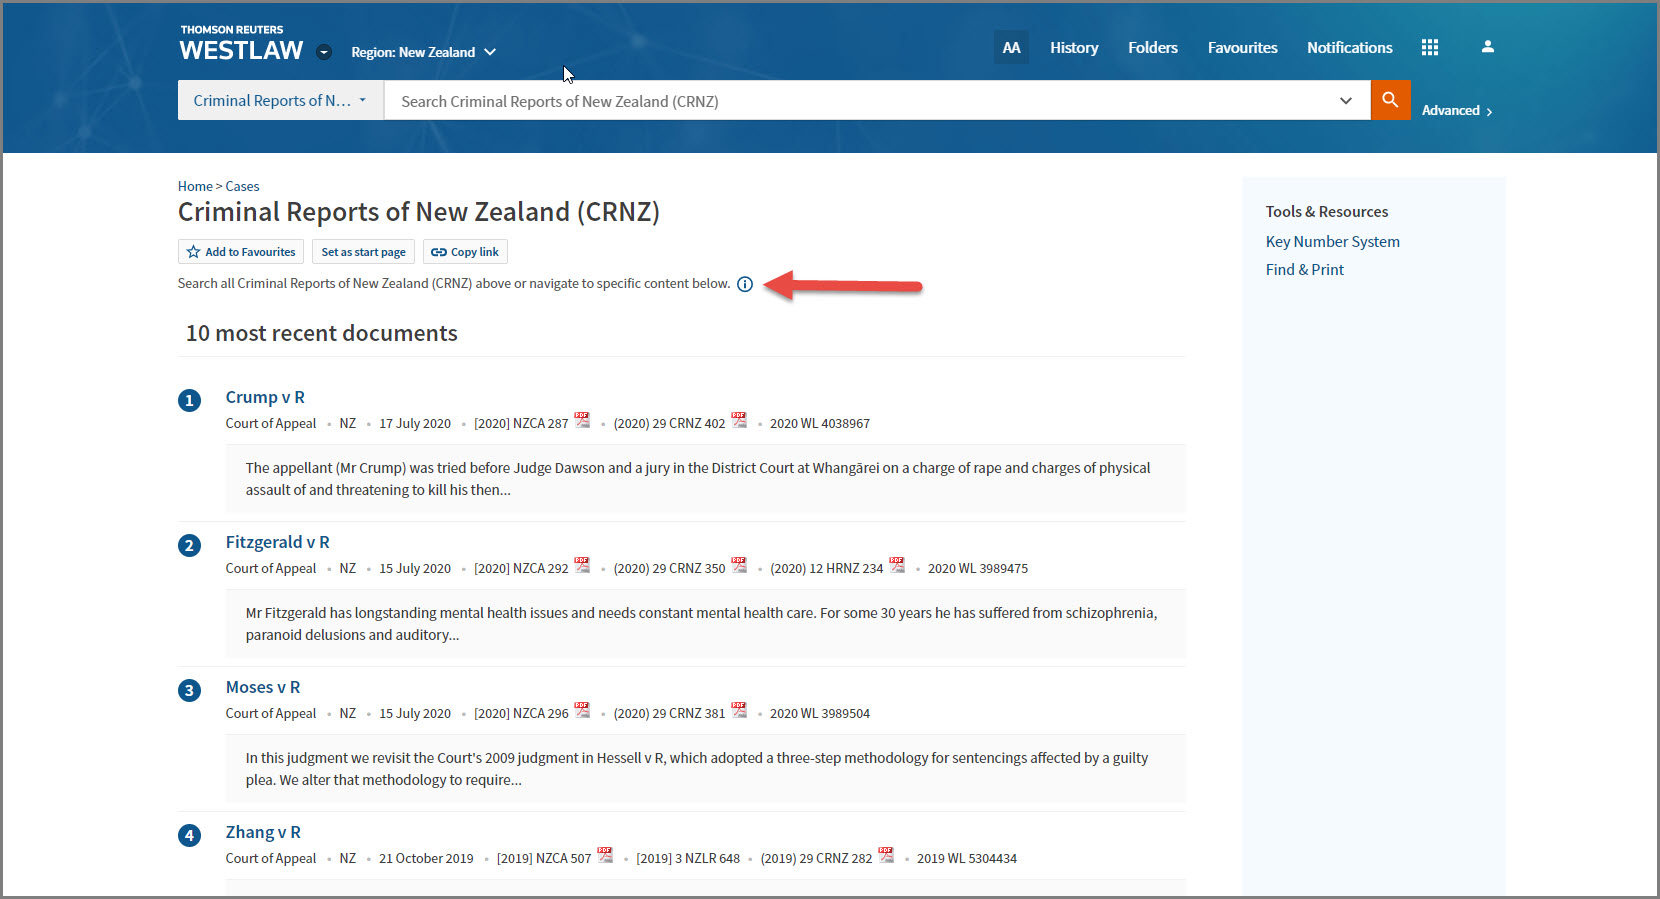Open the Notifications menu
The image size is (1660, 899).
(x=1350, y=47)
